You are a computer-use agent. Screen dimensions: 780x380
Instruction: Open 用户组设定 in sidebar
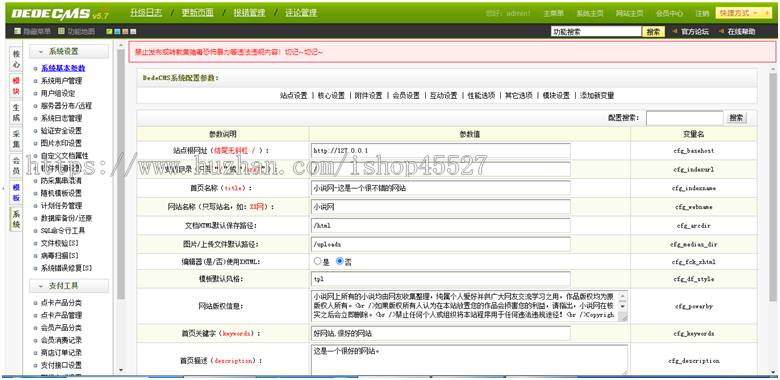tap(58, 93)
